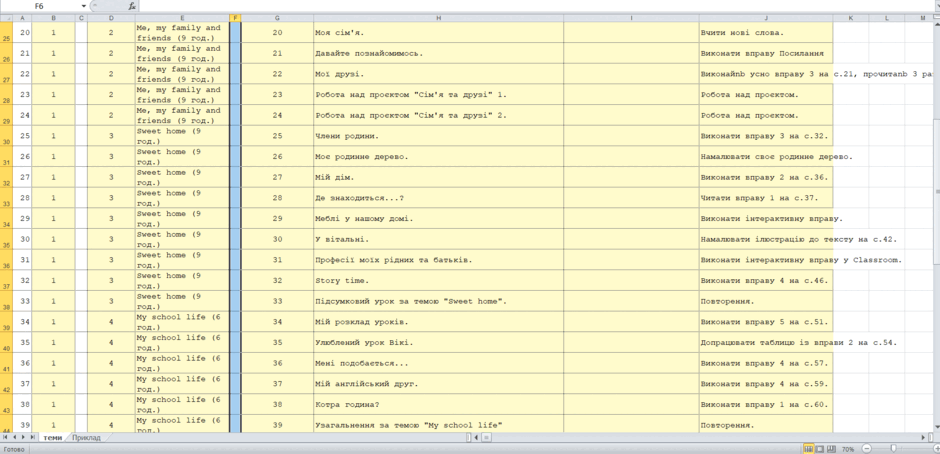Viewport: 940px width, 454px height.
Task: Click cell 'Моє родинне дерево.'
Action: click(x=438, y=157)
